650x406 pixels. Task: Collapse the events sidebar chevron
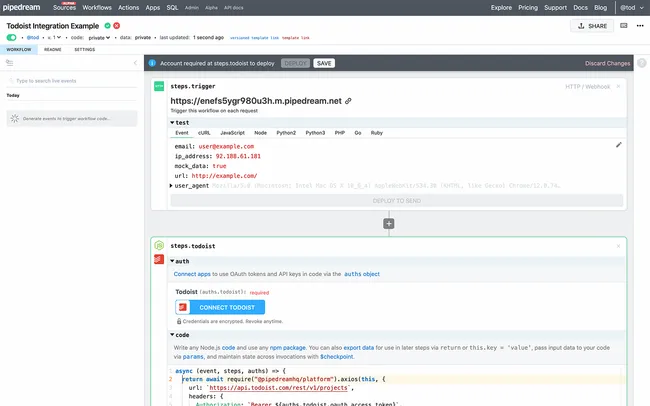pos(135,63)
